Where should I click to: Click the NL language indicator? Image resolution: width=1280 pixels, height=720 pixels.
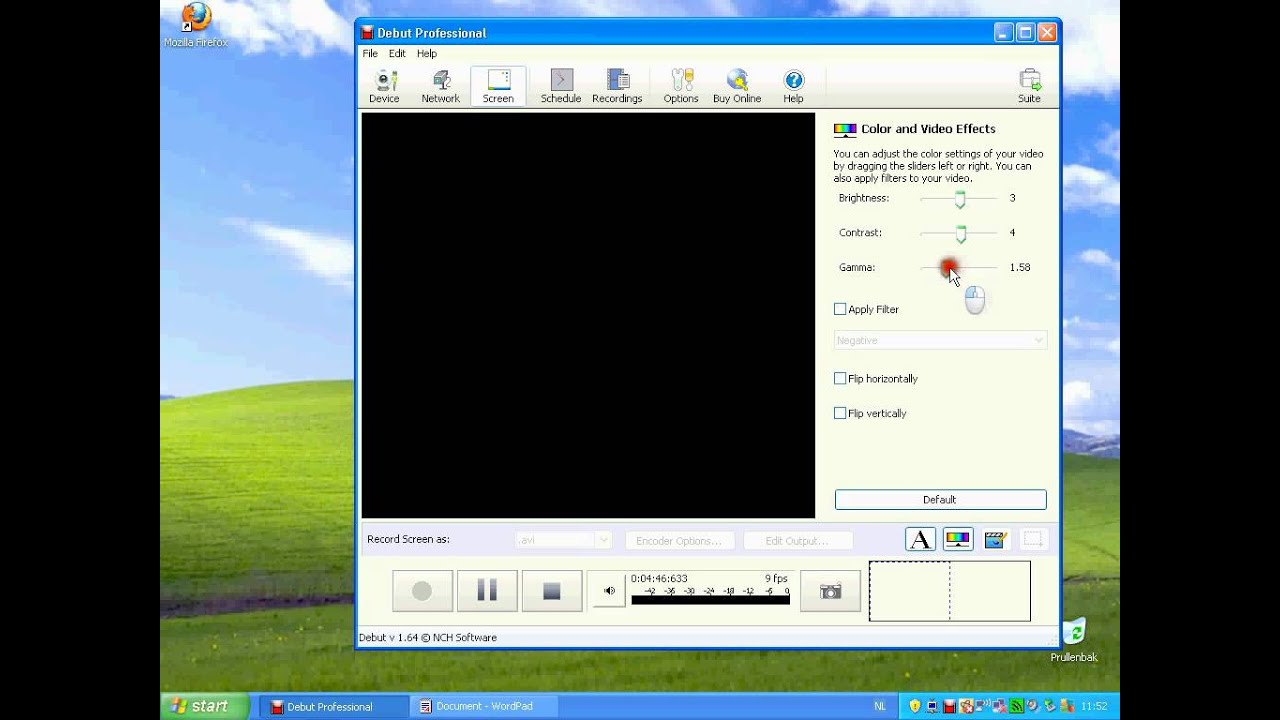[x=880, y=706]
